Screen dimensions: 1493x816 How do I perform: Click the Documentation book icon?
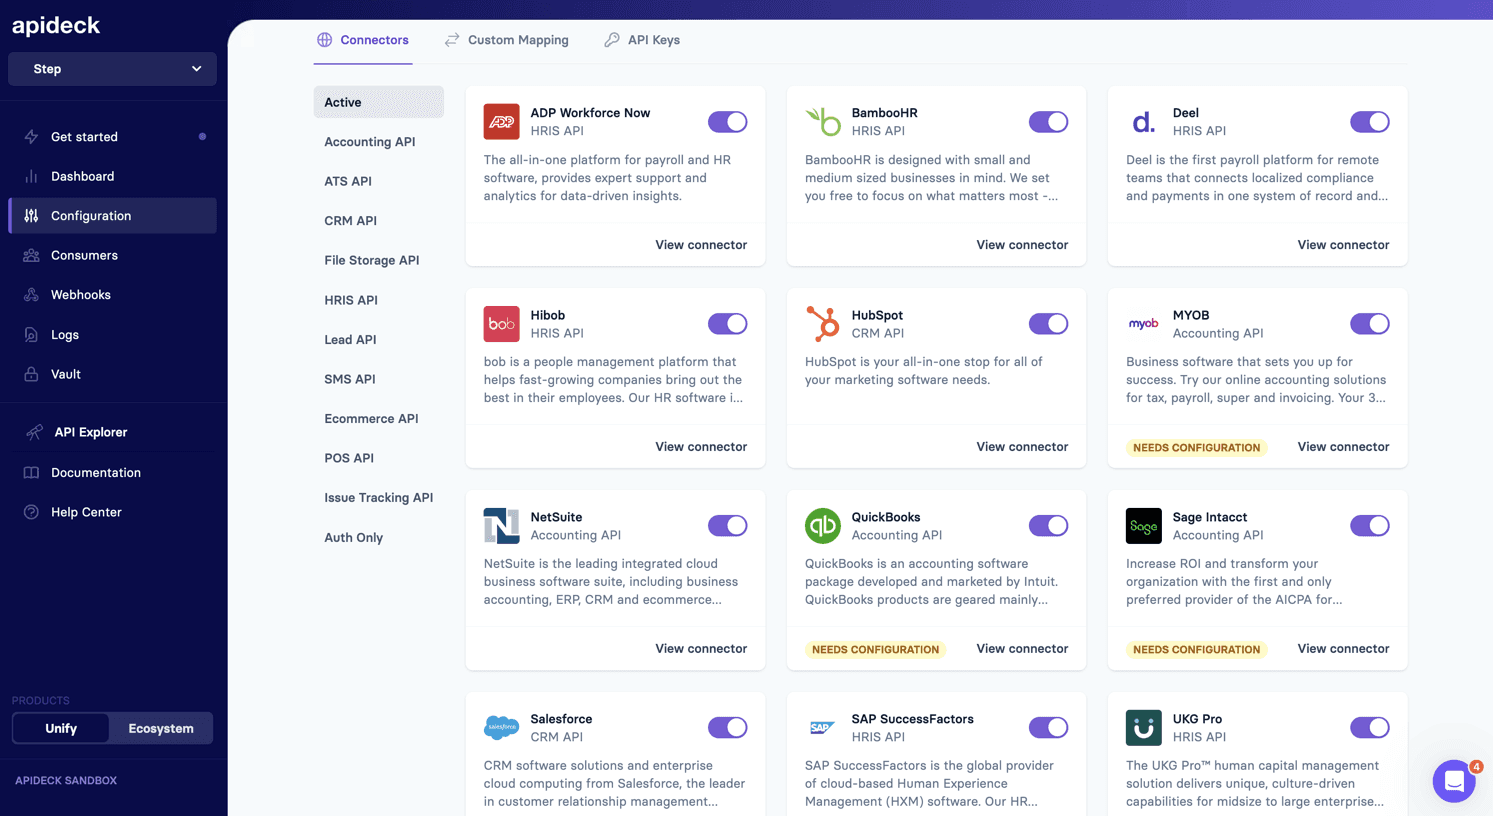point(31,473)
